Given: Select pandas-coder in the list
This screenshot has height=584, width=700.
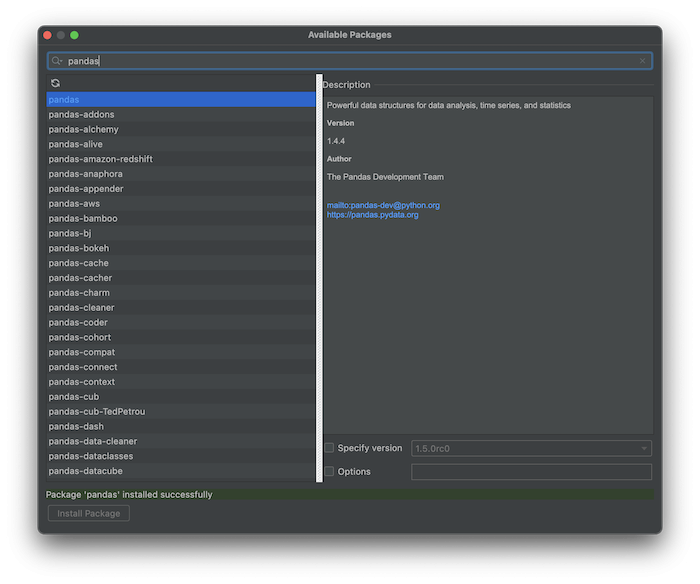Looking at the screenshot, I should (x=181, y=322).
